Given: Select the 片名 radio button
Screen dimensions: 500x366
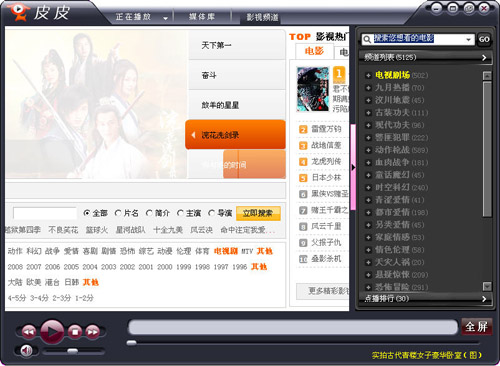Looking at the screenshot, I should point(118,213).
